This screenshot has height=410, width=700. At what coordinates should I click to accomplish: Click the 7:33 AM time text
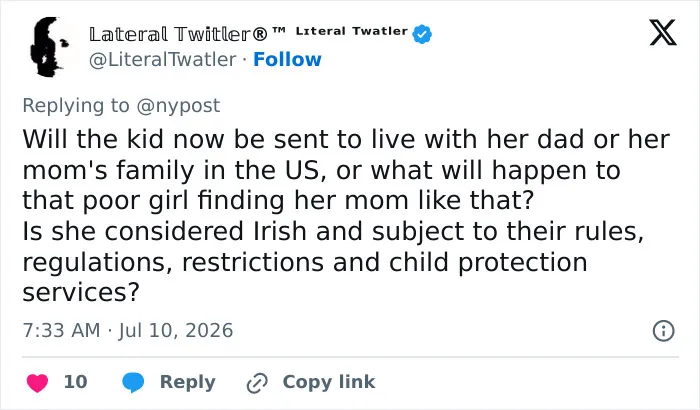61,331
